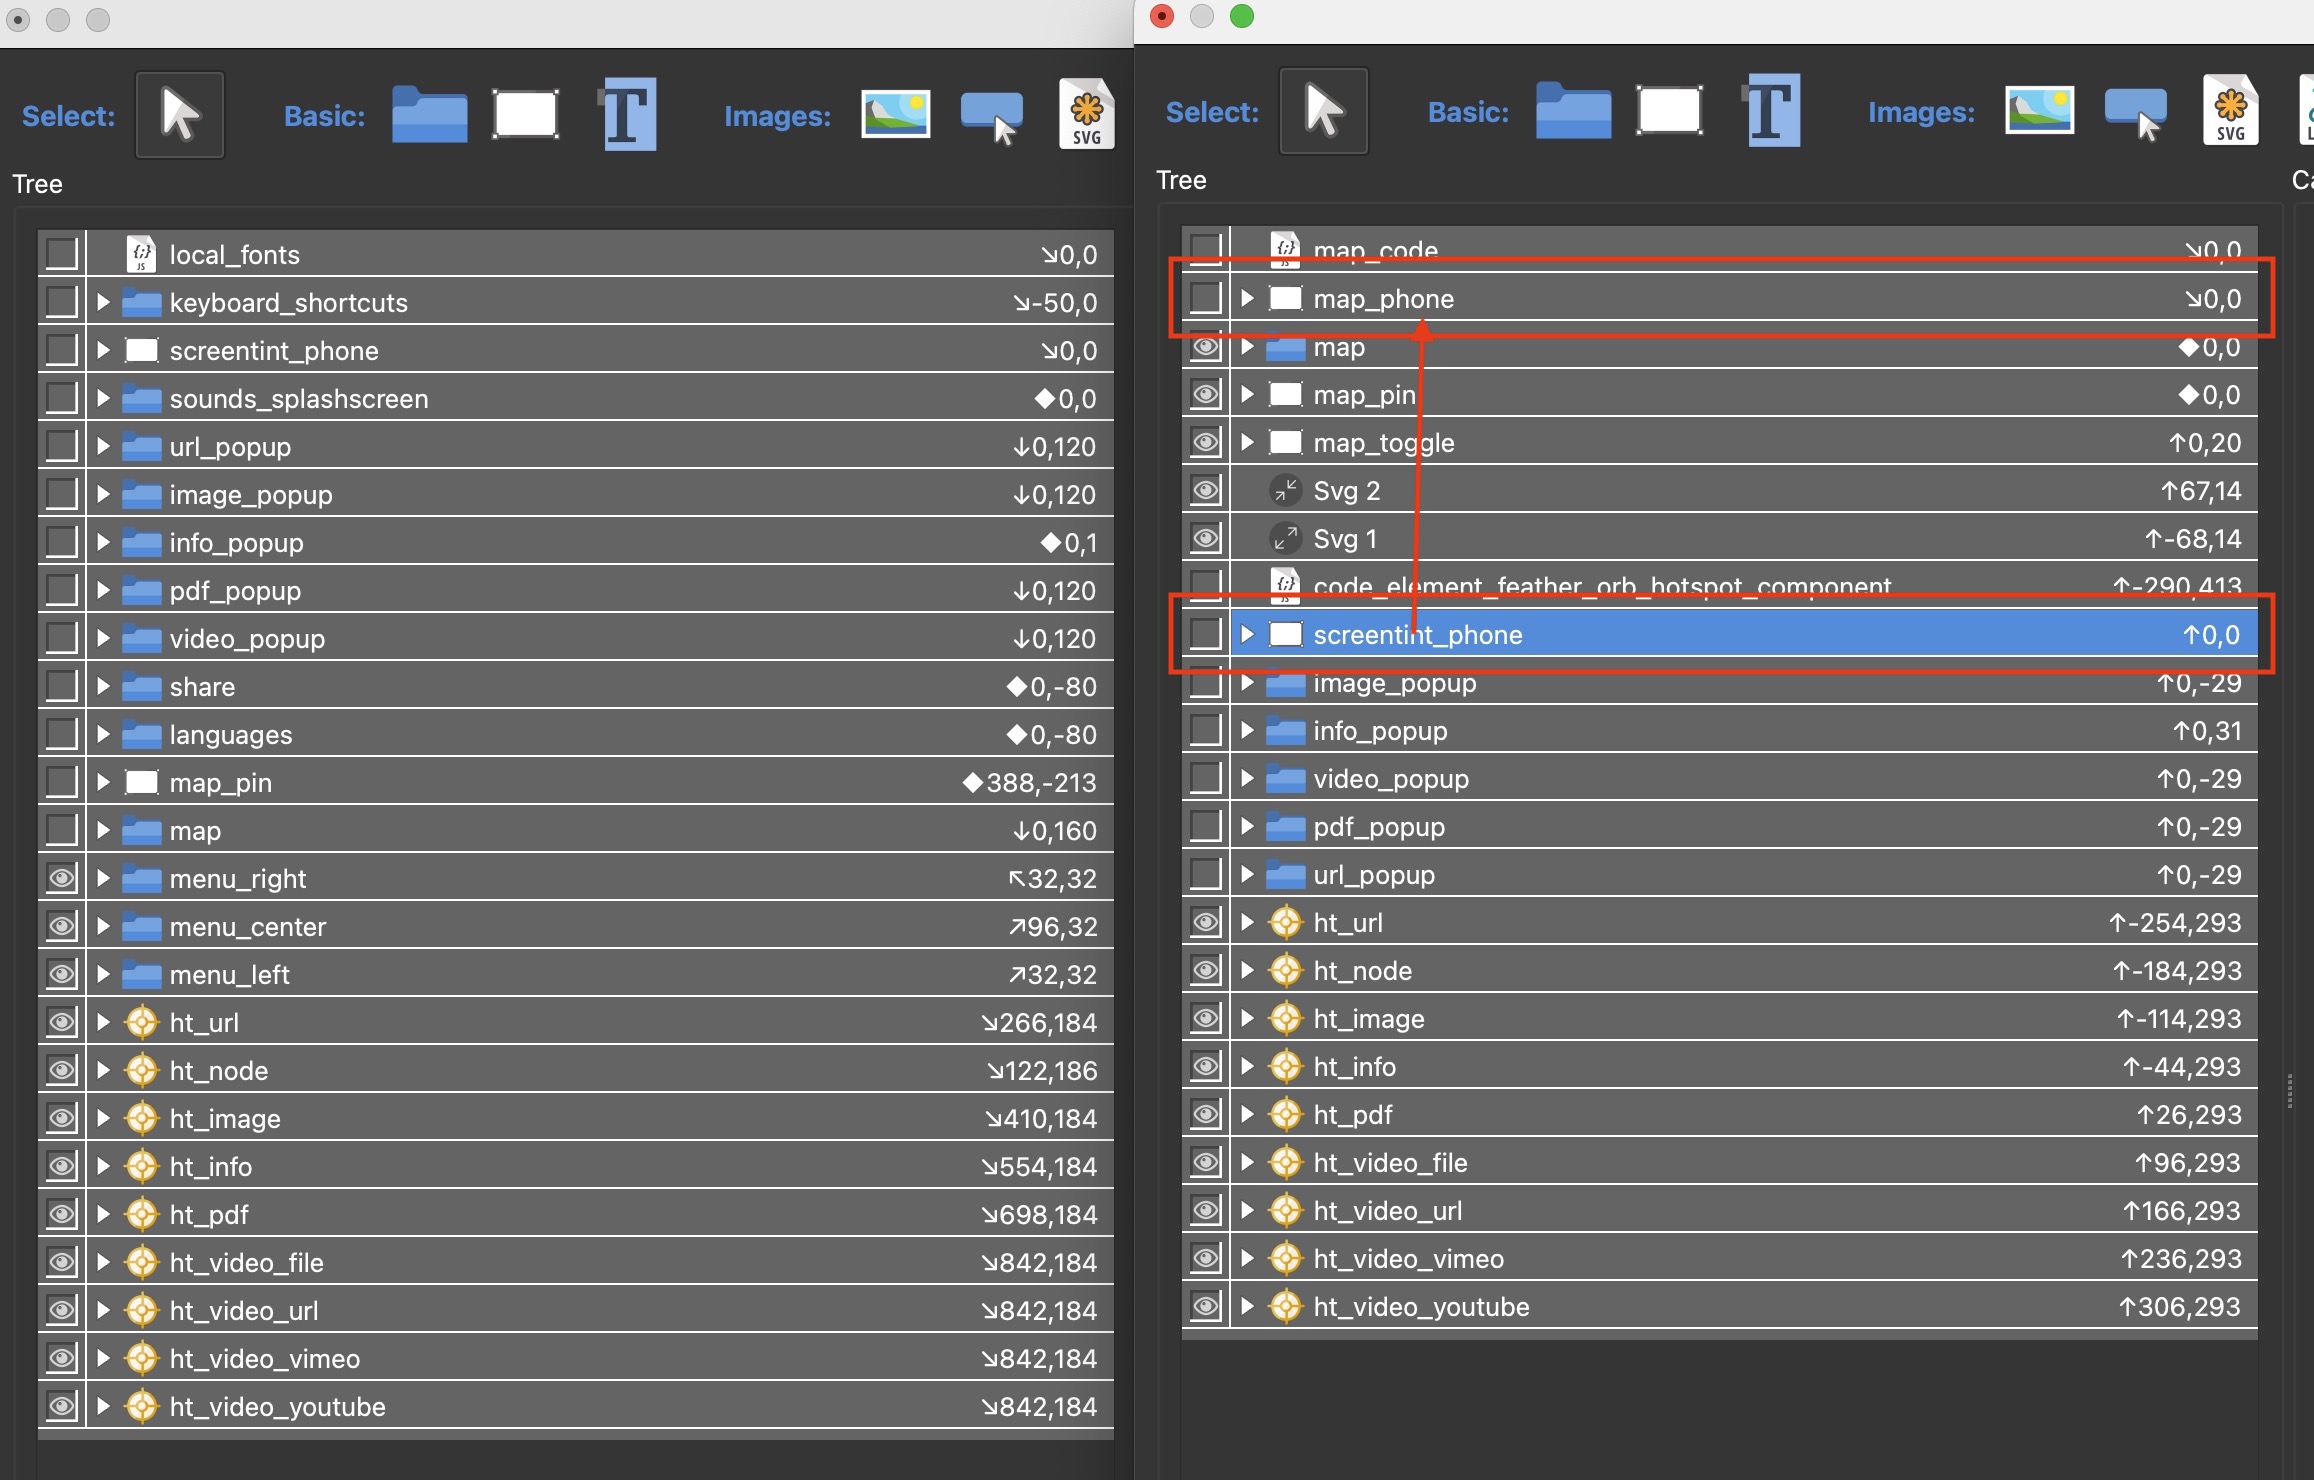This screenshot has height=1480, width=2314.
Task: Show keyboard_shortcuts via its visibility checkbox
Action: click(62, 302)
